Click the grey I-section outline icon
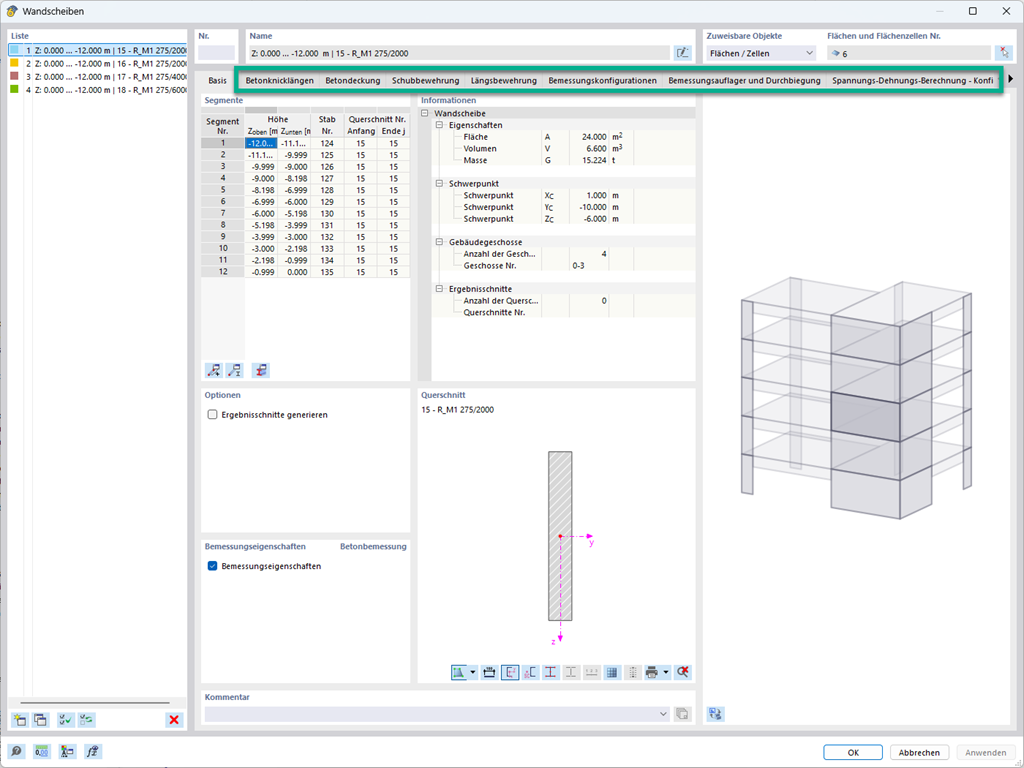The width and height of the screenshot is (1024, 768). [571, 672]
